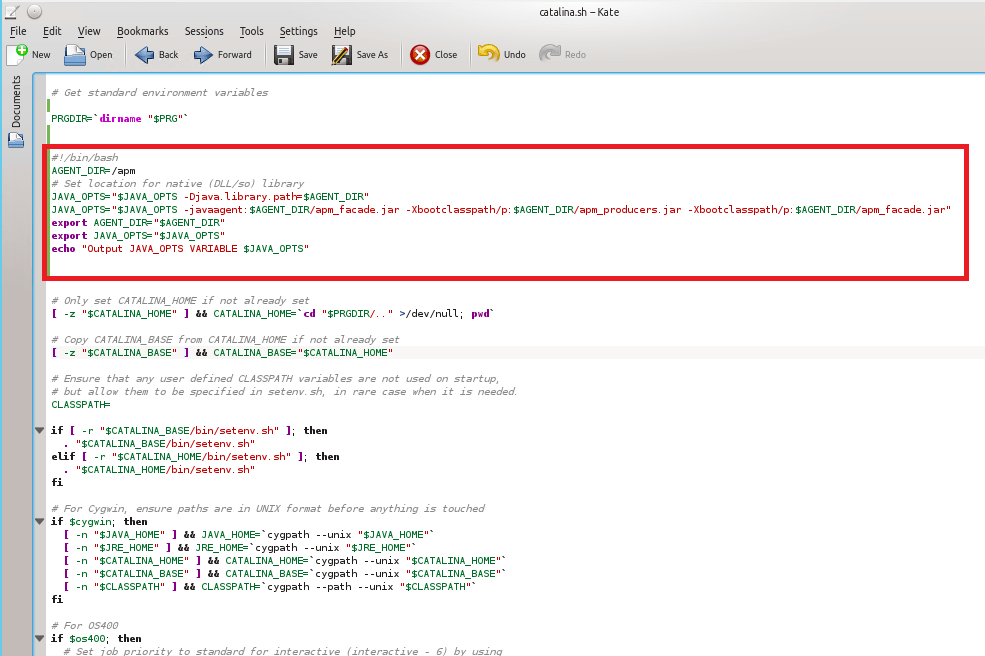The width and height of the screenshot is (985, 656).
Task: Save catalina.sh using the Save icon
Action: pos(283,54)
